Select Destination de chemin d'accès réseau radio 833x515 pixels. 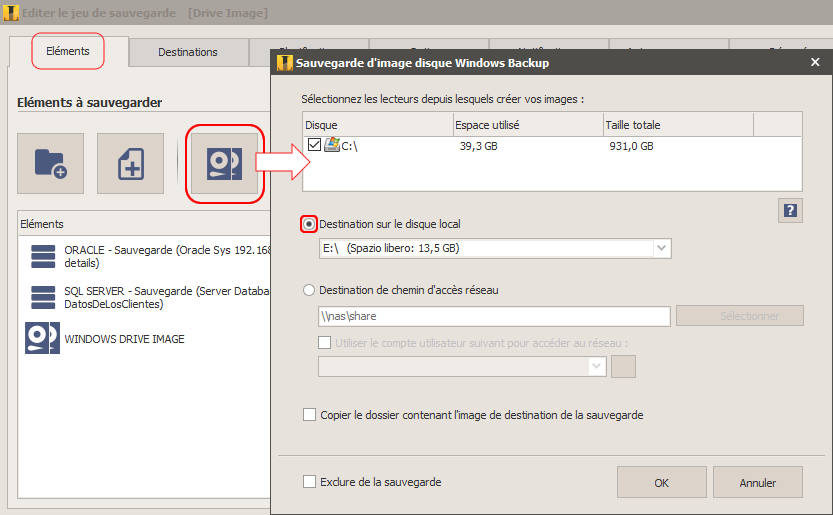coord(309,290)
